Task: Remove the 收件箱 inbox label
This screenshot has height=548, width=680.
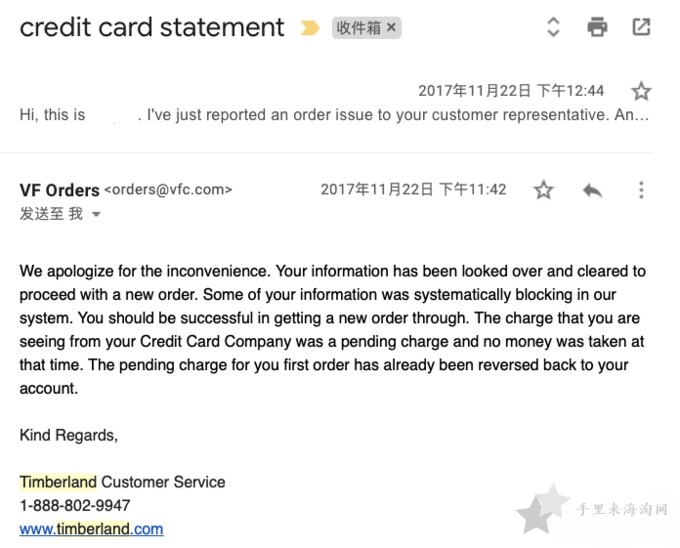Action: click(x=391, y=28)
